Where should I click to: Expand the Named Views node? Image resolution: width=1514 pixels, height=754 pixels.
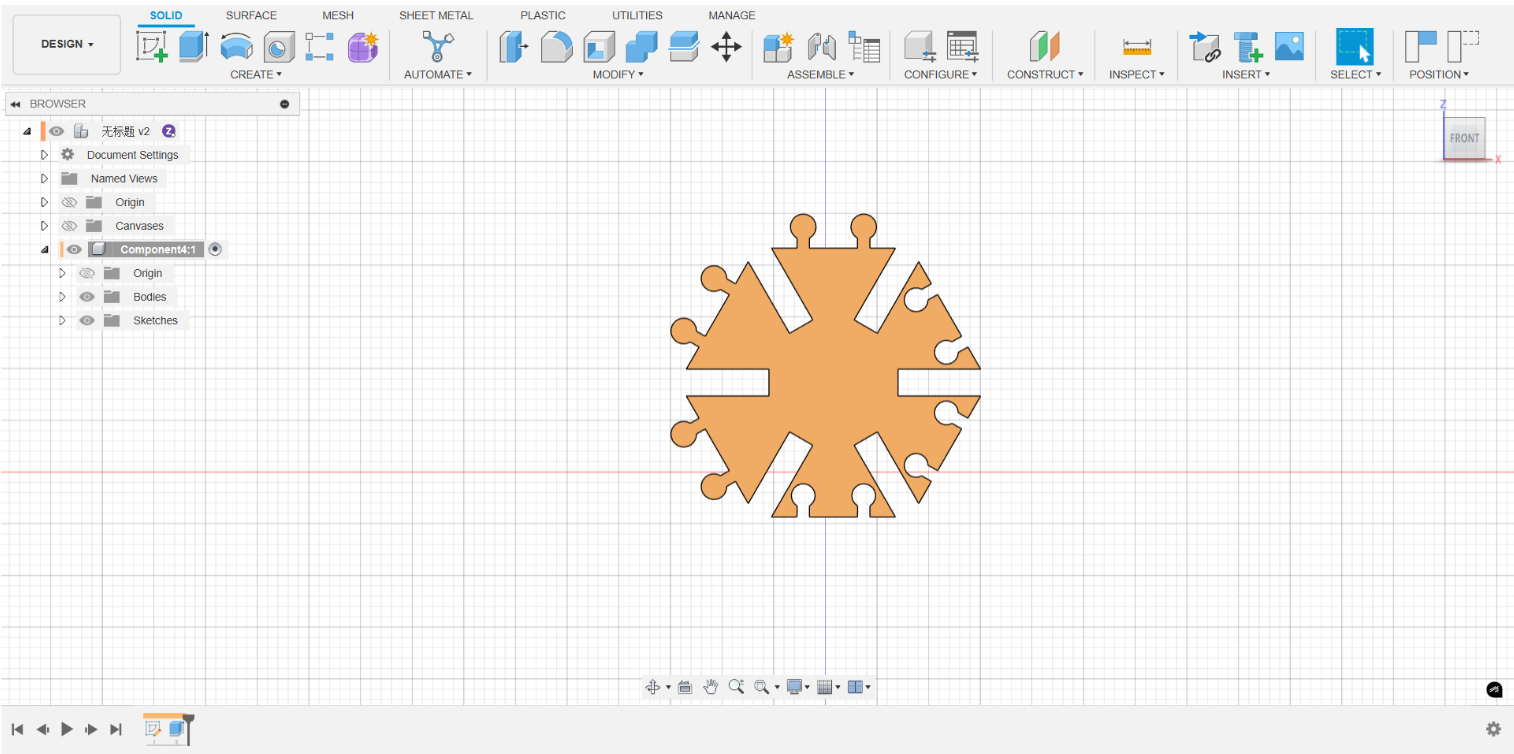pyautogui.click(x=44, y=178)
